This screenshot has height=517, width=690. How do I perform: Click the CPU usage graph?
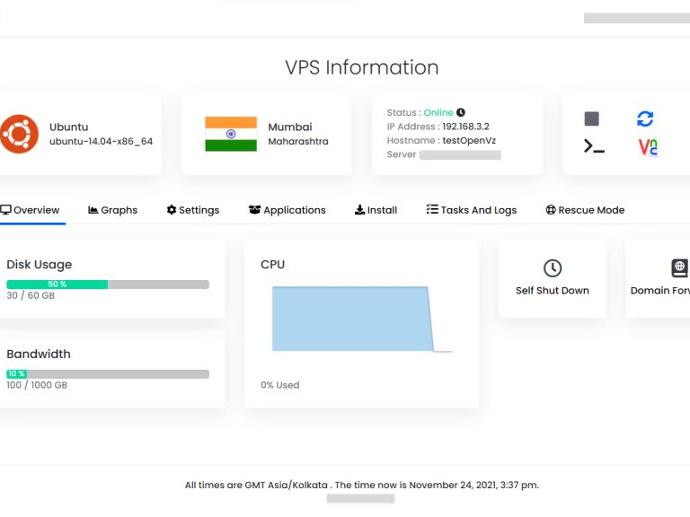[x=362, y=319]
